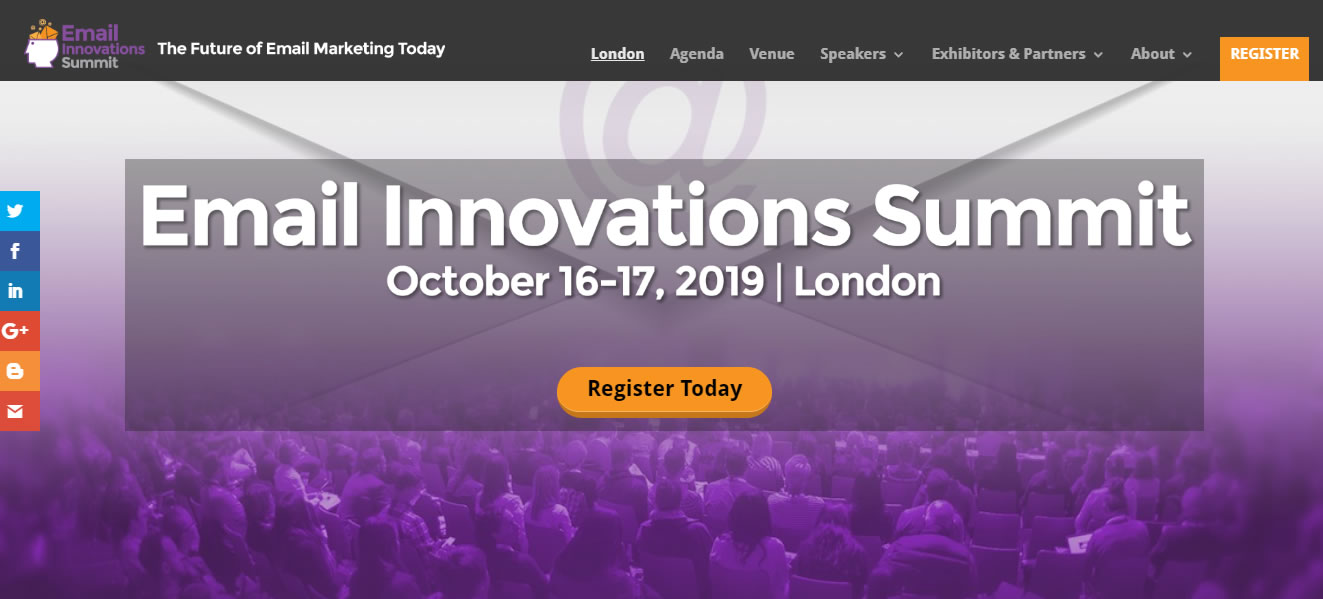Open the Venue navigation item
The height and width of the screenshot is (599, 1323).
[771, 54]
